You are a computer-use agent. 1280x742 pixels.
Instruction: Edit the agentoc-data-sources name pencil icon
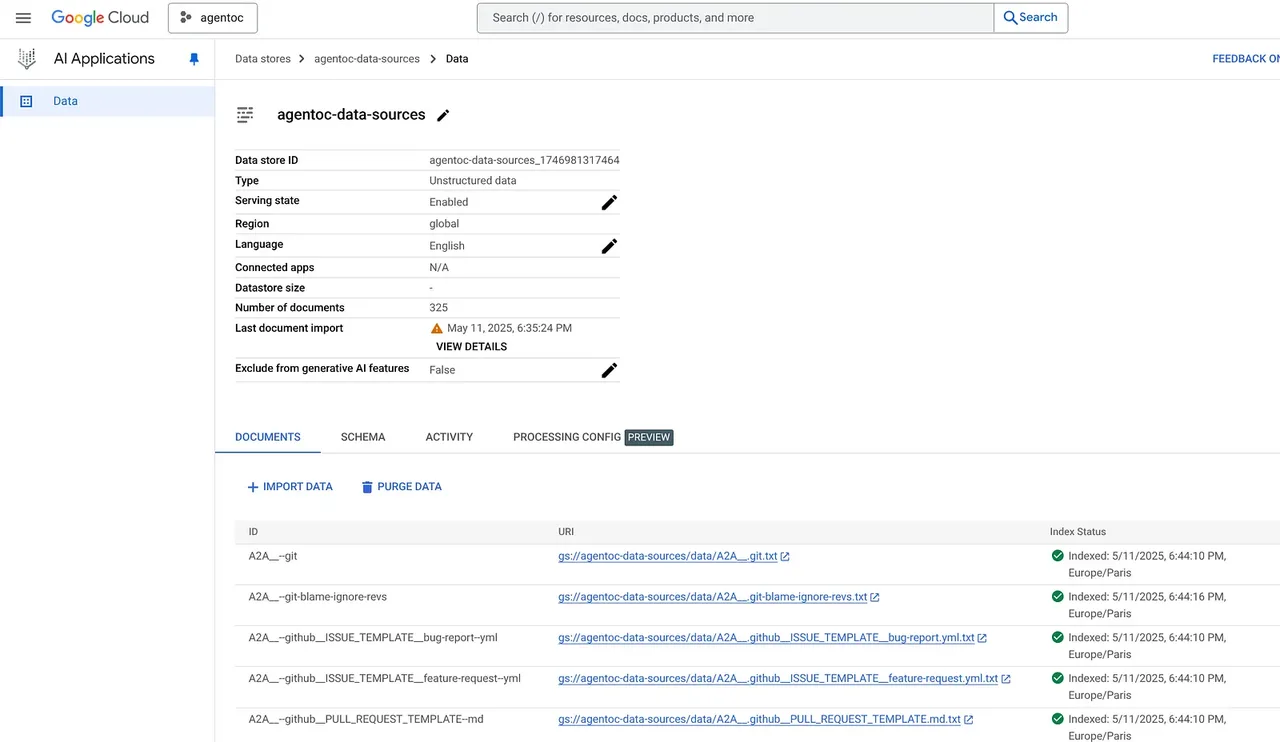443,115
